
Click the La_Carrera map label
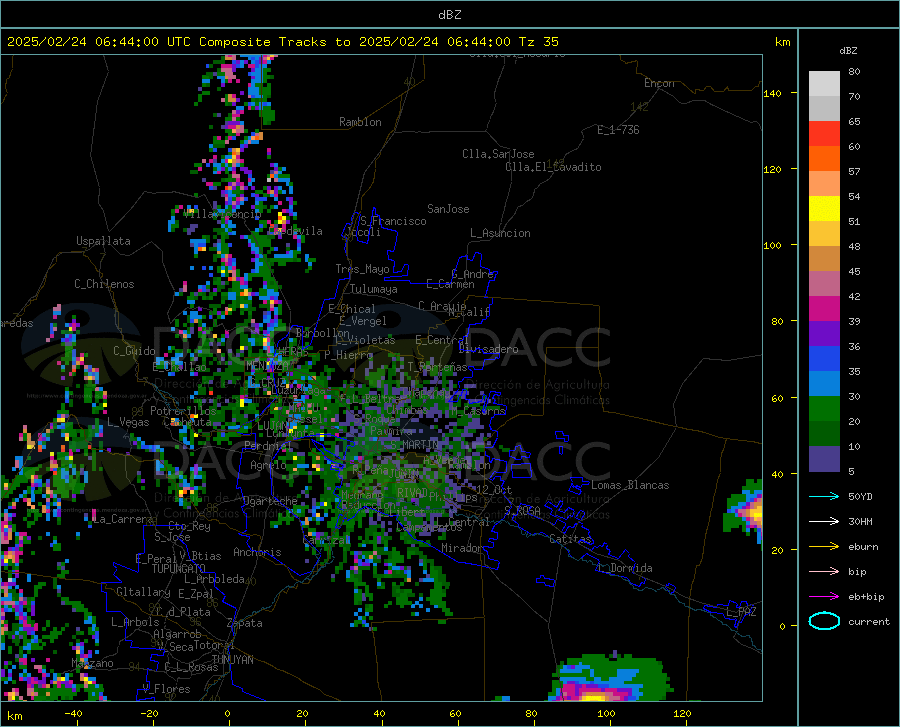[123, 519]
